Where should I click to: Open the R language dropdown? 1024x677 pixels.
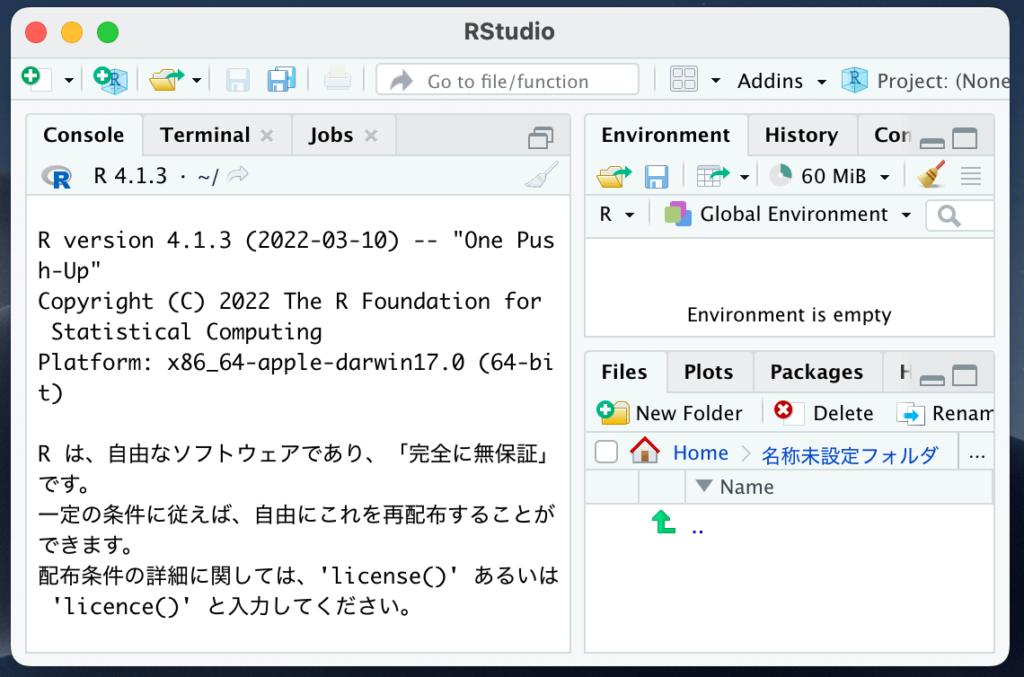pos(616,214)
